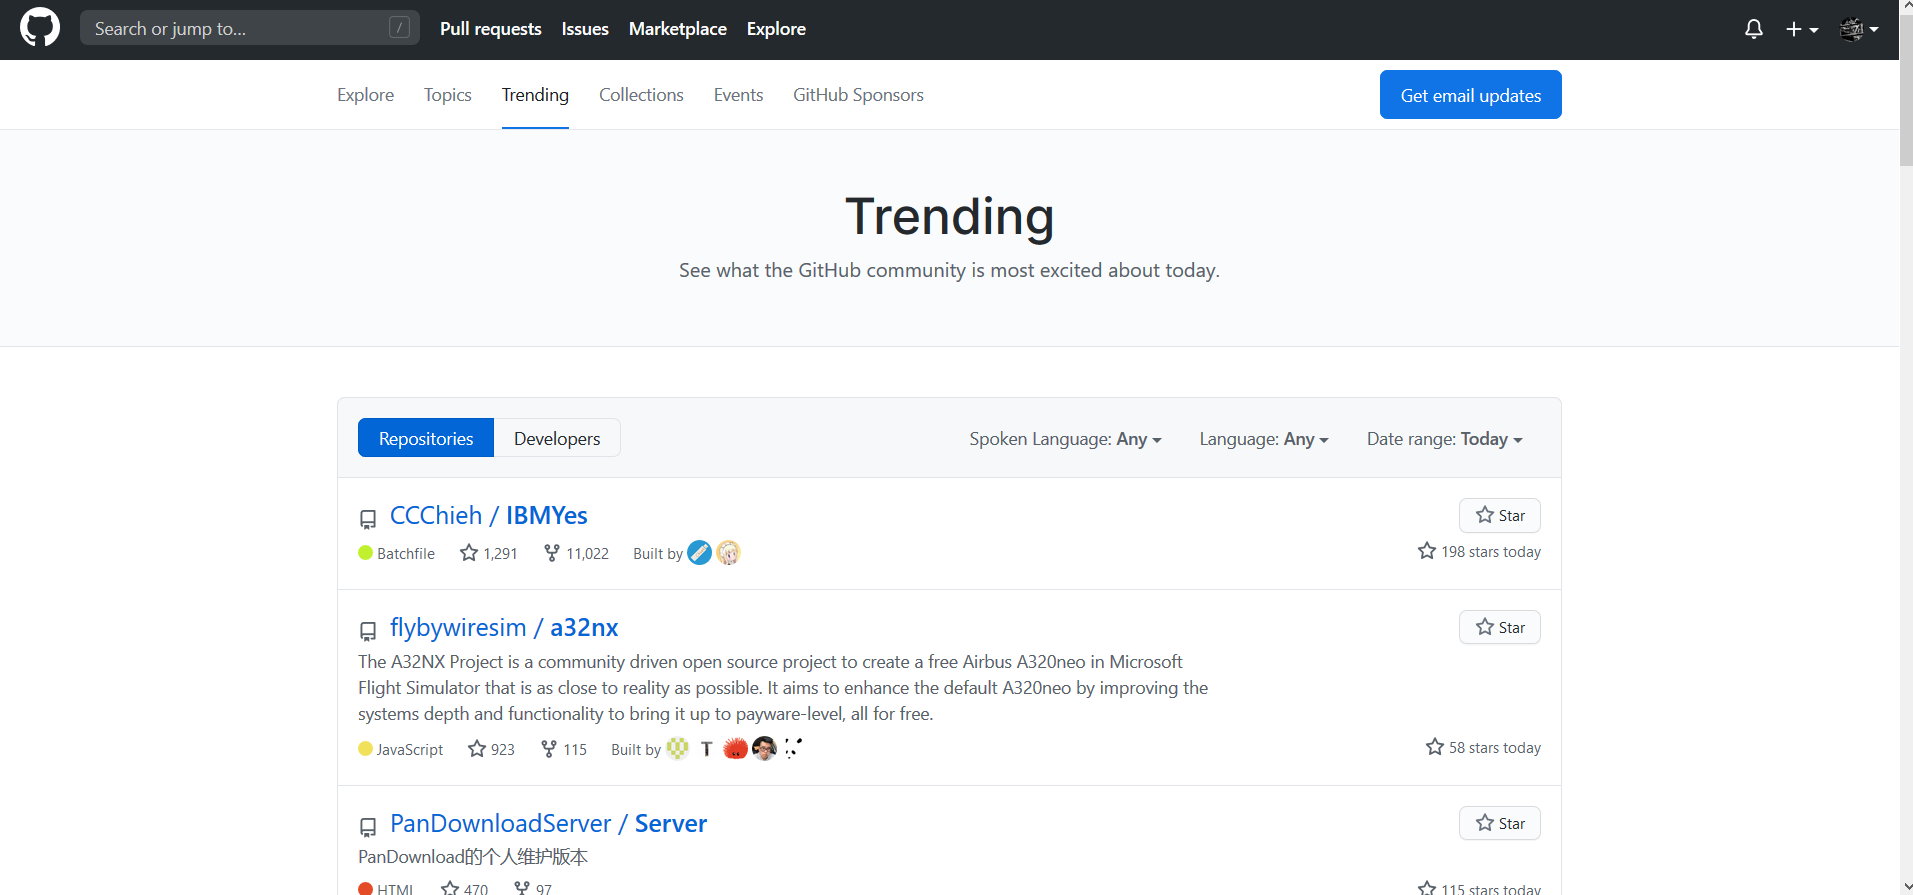The width and height of the screenshot is (1913, 895).
Task: Open a32nx stargazers count 923
Action: 492,749
